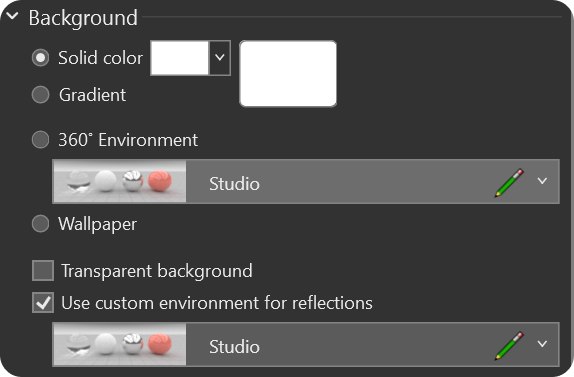Enable the Transparent background checkbox
The width and height of the screenshot is (574, 377).
pos(43,270)
